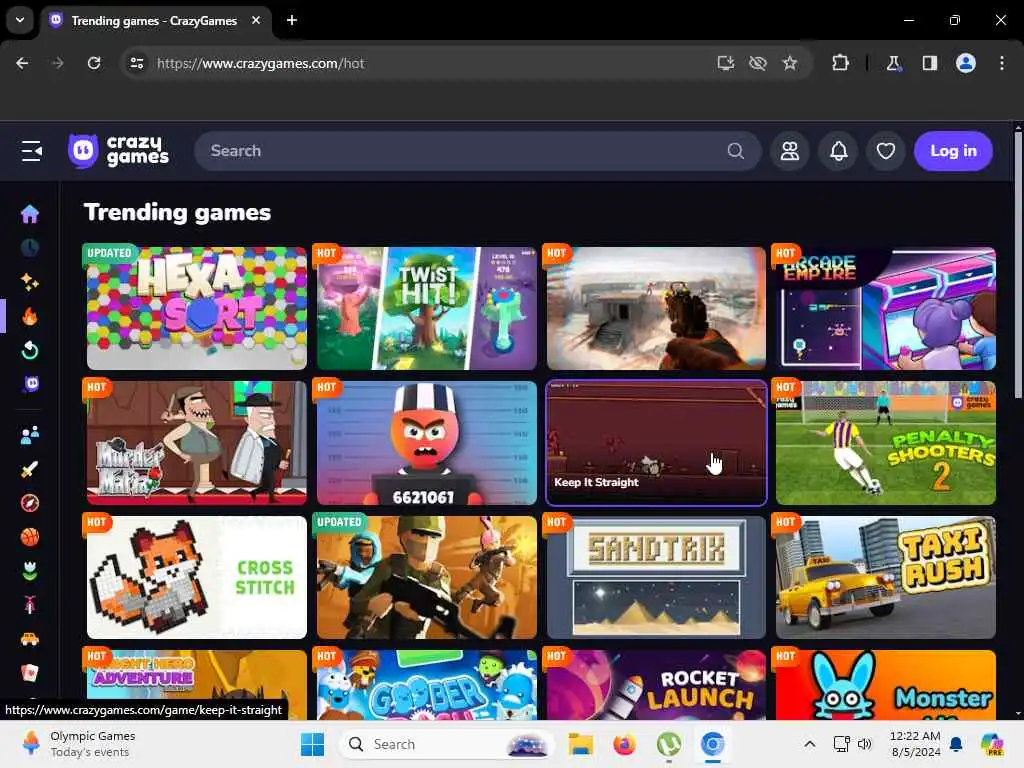Go back with browser back arrow
Screen dimensions: 1024x768
coord(22,63)
